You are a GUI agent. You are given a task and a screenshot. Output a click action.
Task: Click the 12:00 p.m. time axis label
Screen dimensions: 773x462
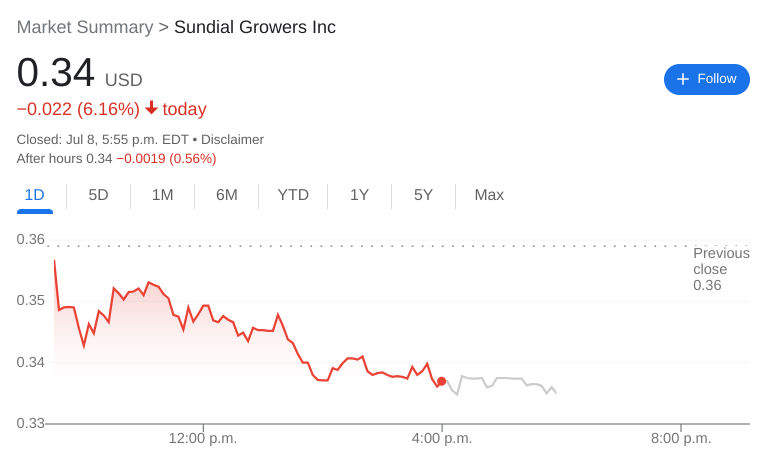[x=203, y=438]
